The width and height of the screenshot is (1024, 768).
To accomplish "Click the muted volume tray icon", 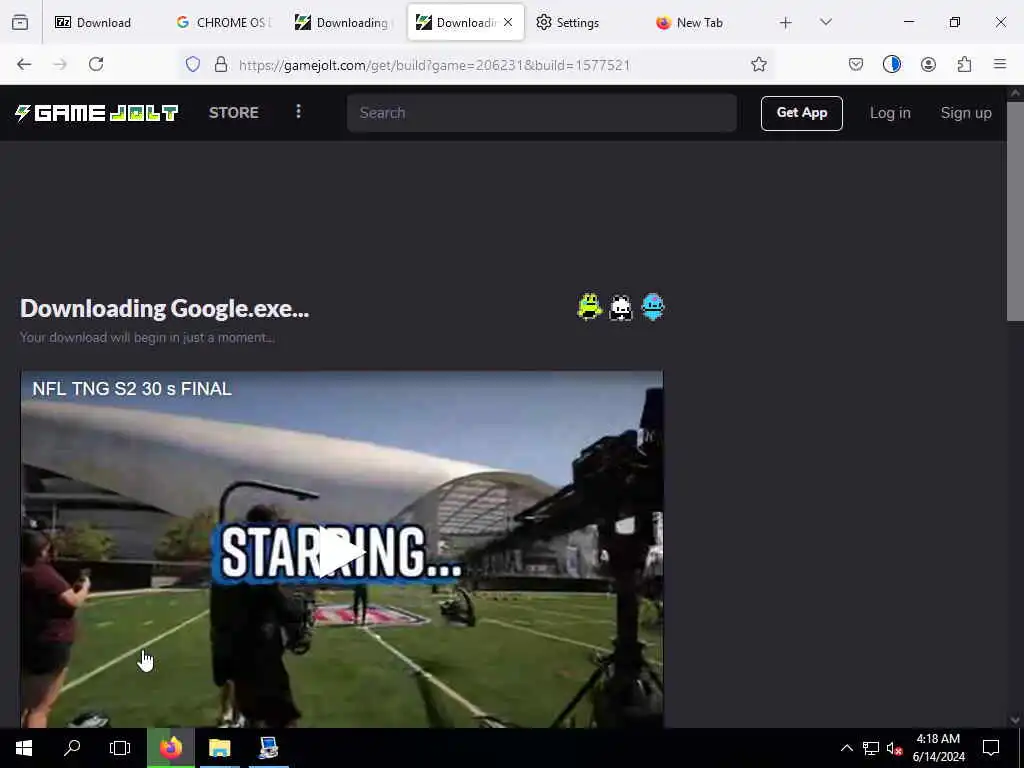I will click(895, 748).
